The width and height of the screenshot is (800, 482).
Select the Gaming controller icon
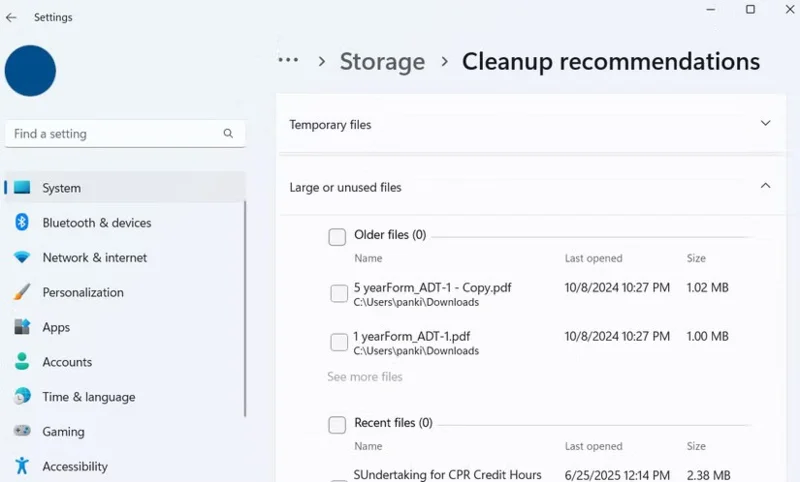point(22,432)
